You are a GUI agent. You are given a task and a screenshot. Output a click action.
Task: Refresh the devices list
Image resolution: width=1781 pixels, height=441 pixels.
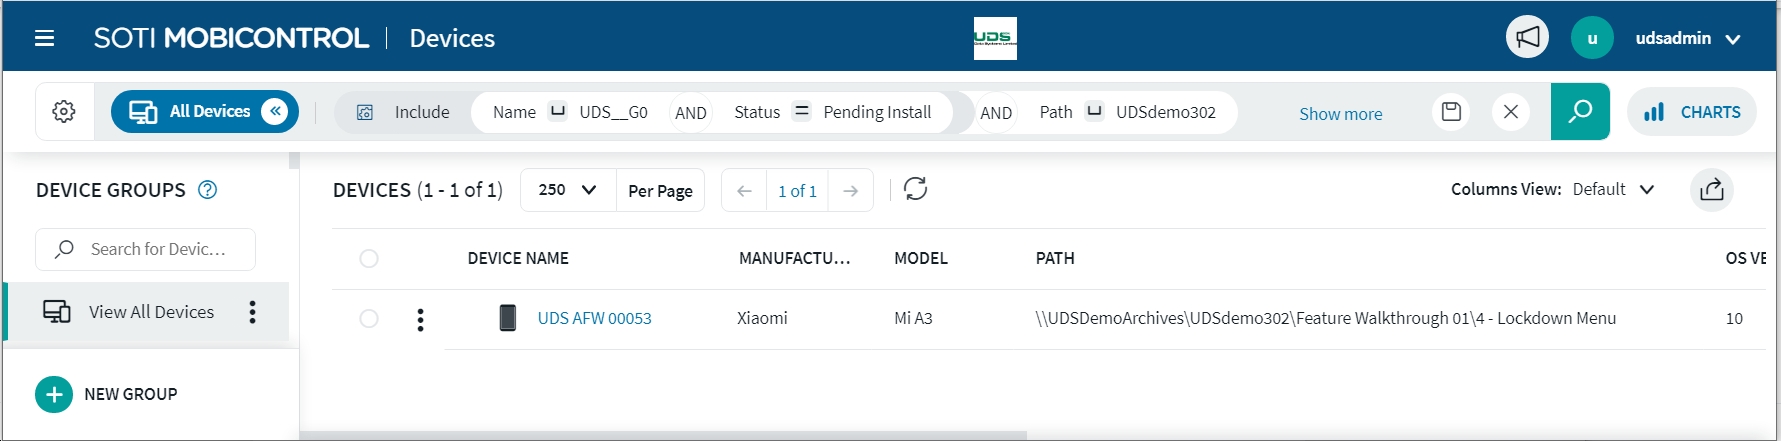915,189
